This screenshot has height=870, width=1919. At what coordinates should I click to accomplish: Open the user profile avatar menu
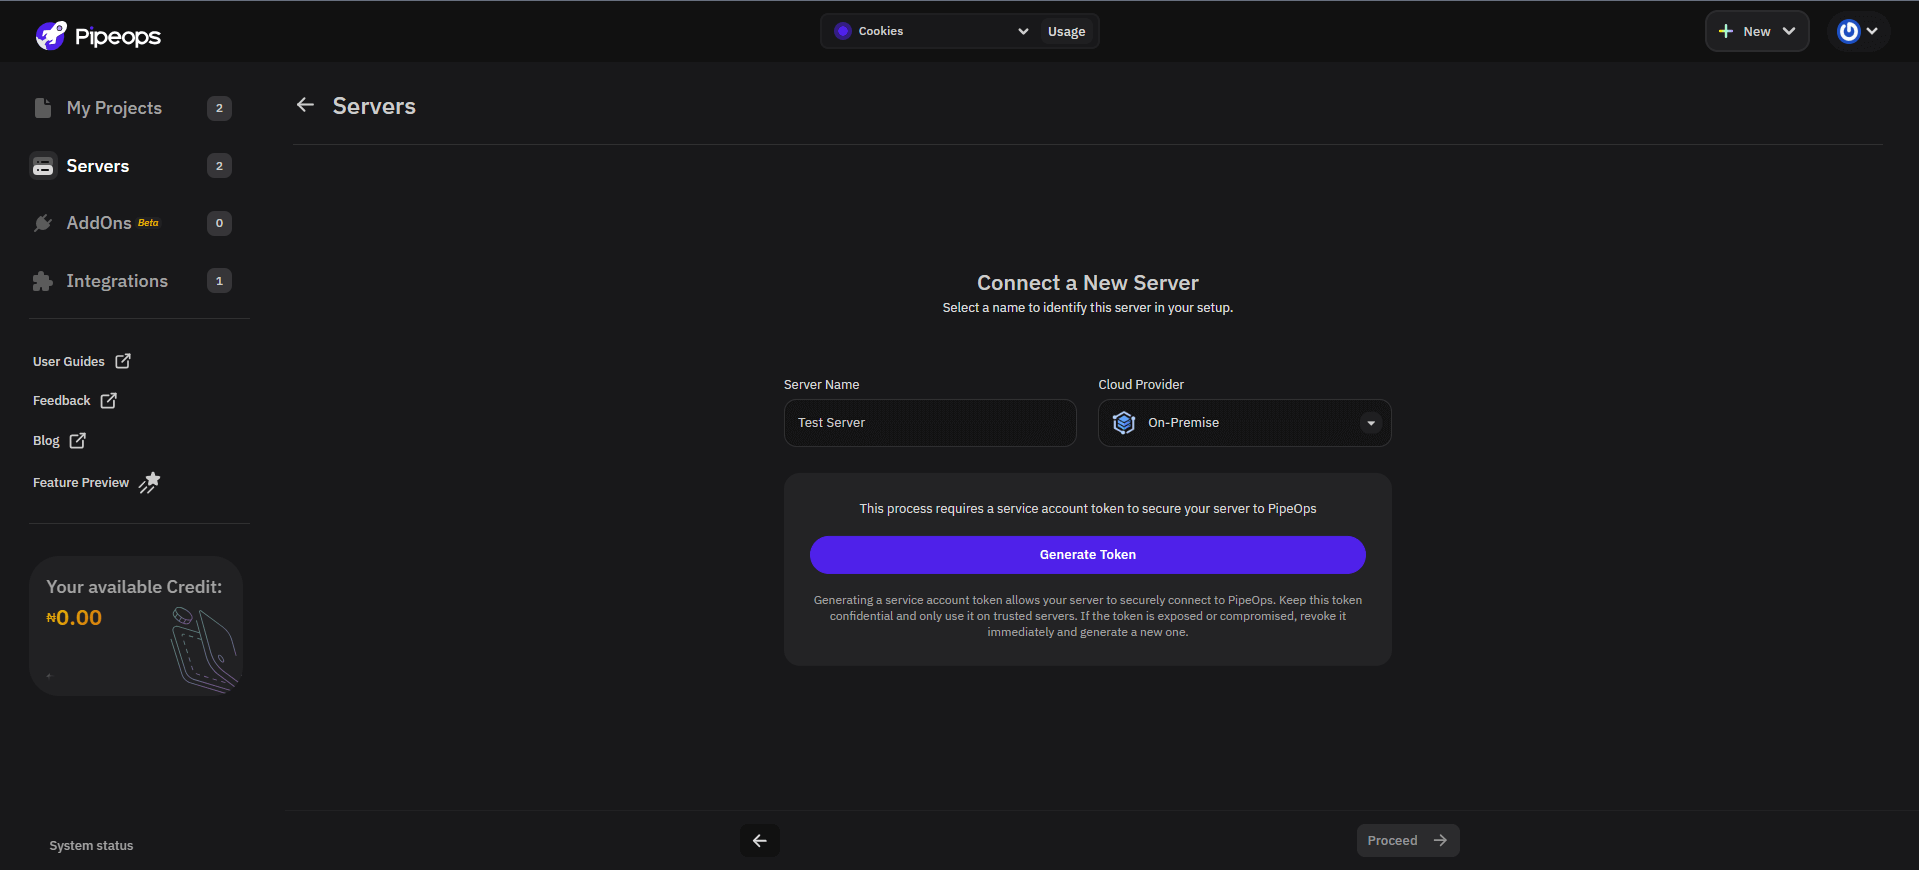(x=1858, y=31)
